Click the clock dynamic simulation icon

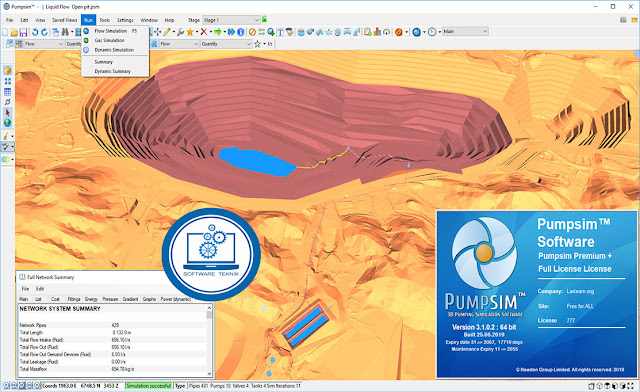click(432, 32)
